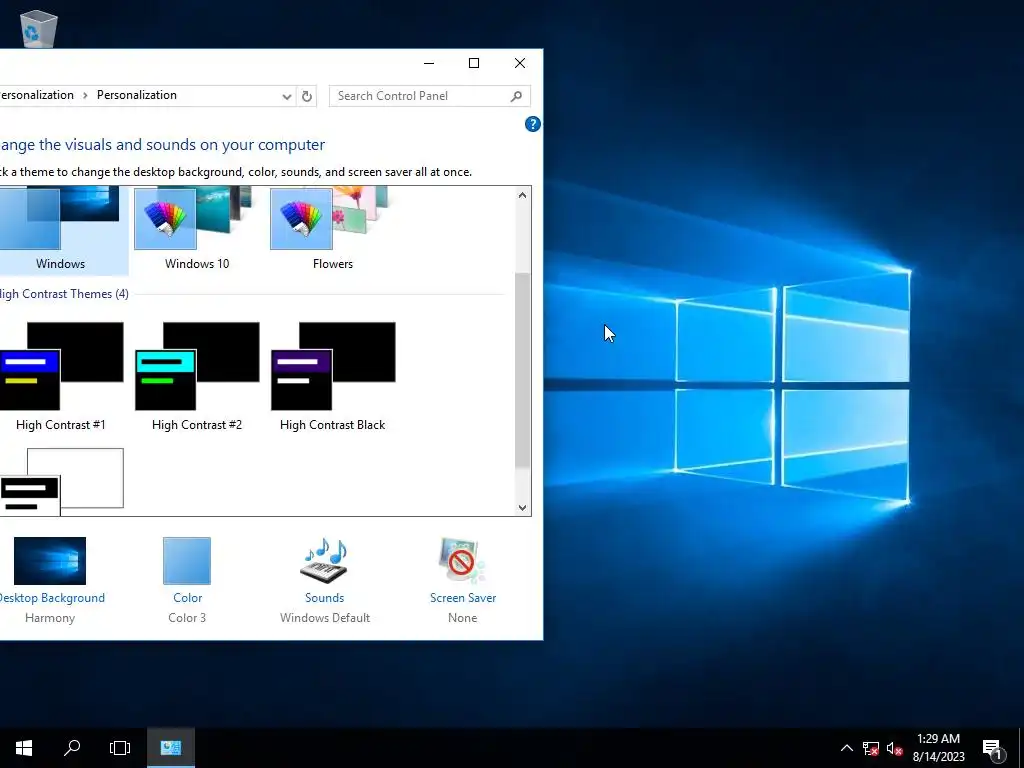
Task: Click the Personalization breadcrumb segment
Action: tap(136, 95)
